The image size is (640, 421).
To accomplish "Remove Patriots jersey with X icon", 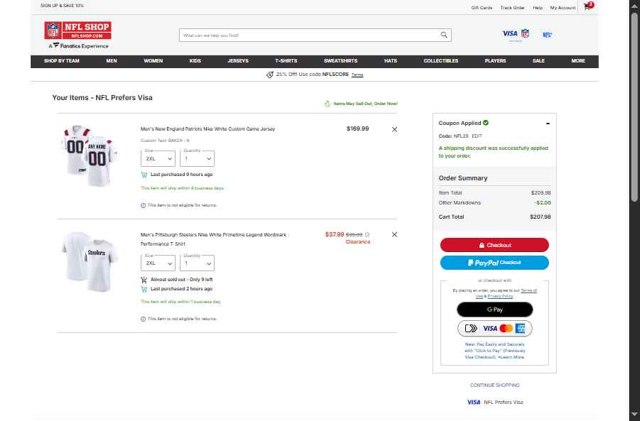I will click(x=394, y=129).
